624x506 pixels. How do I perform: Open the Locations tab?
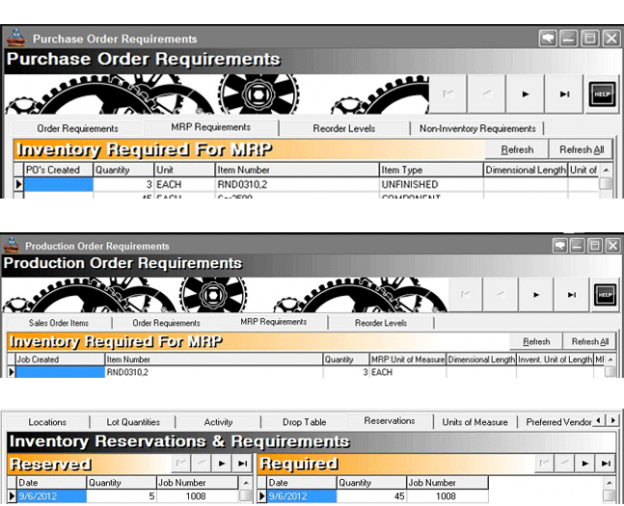point(47,422)
